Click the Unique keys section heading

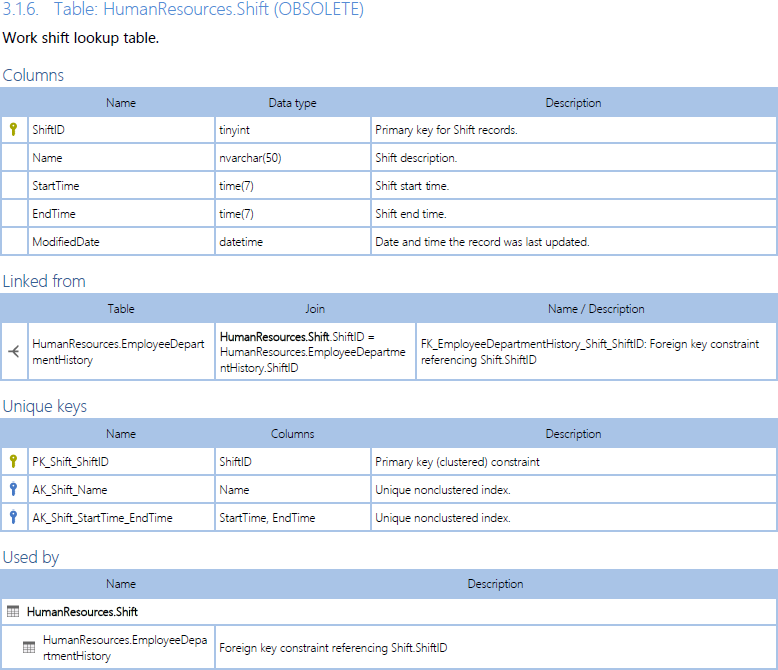pos(45,406)
